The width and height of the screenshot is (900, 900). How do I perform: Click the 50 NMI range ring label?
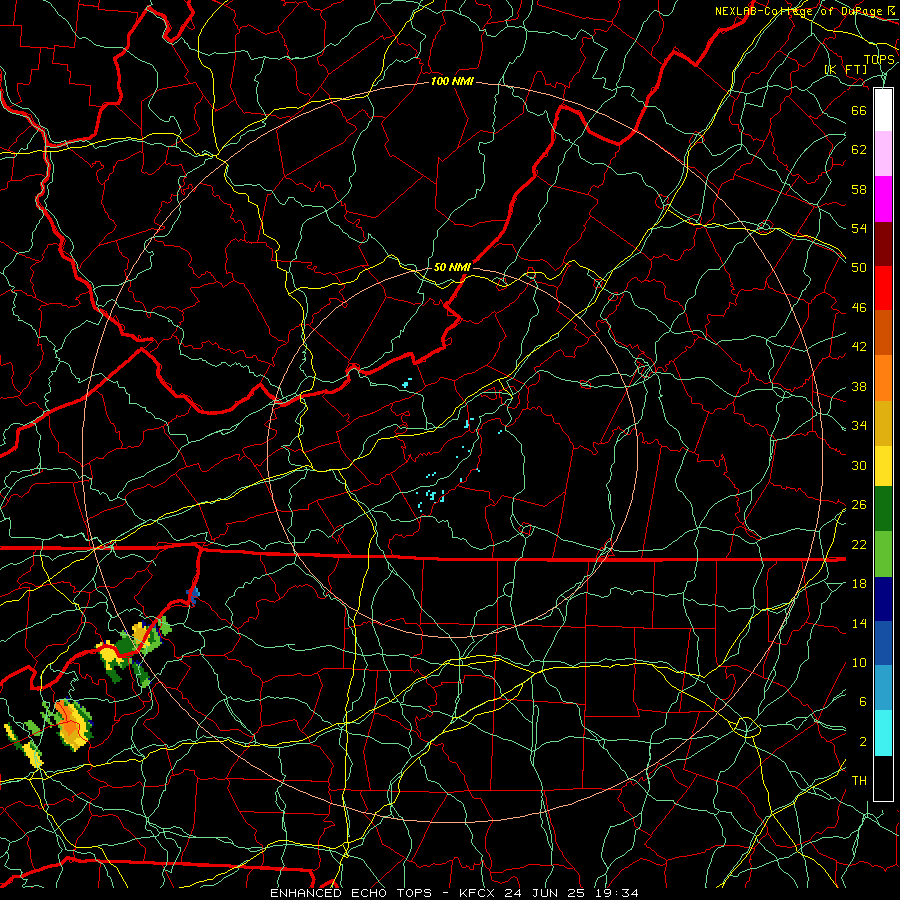[452, 267]
